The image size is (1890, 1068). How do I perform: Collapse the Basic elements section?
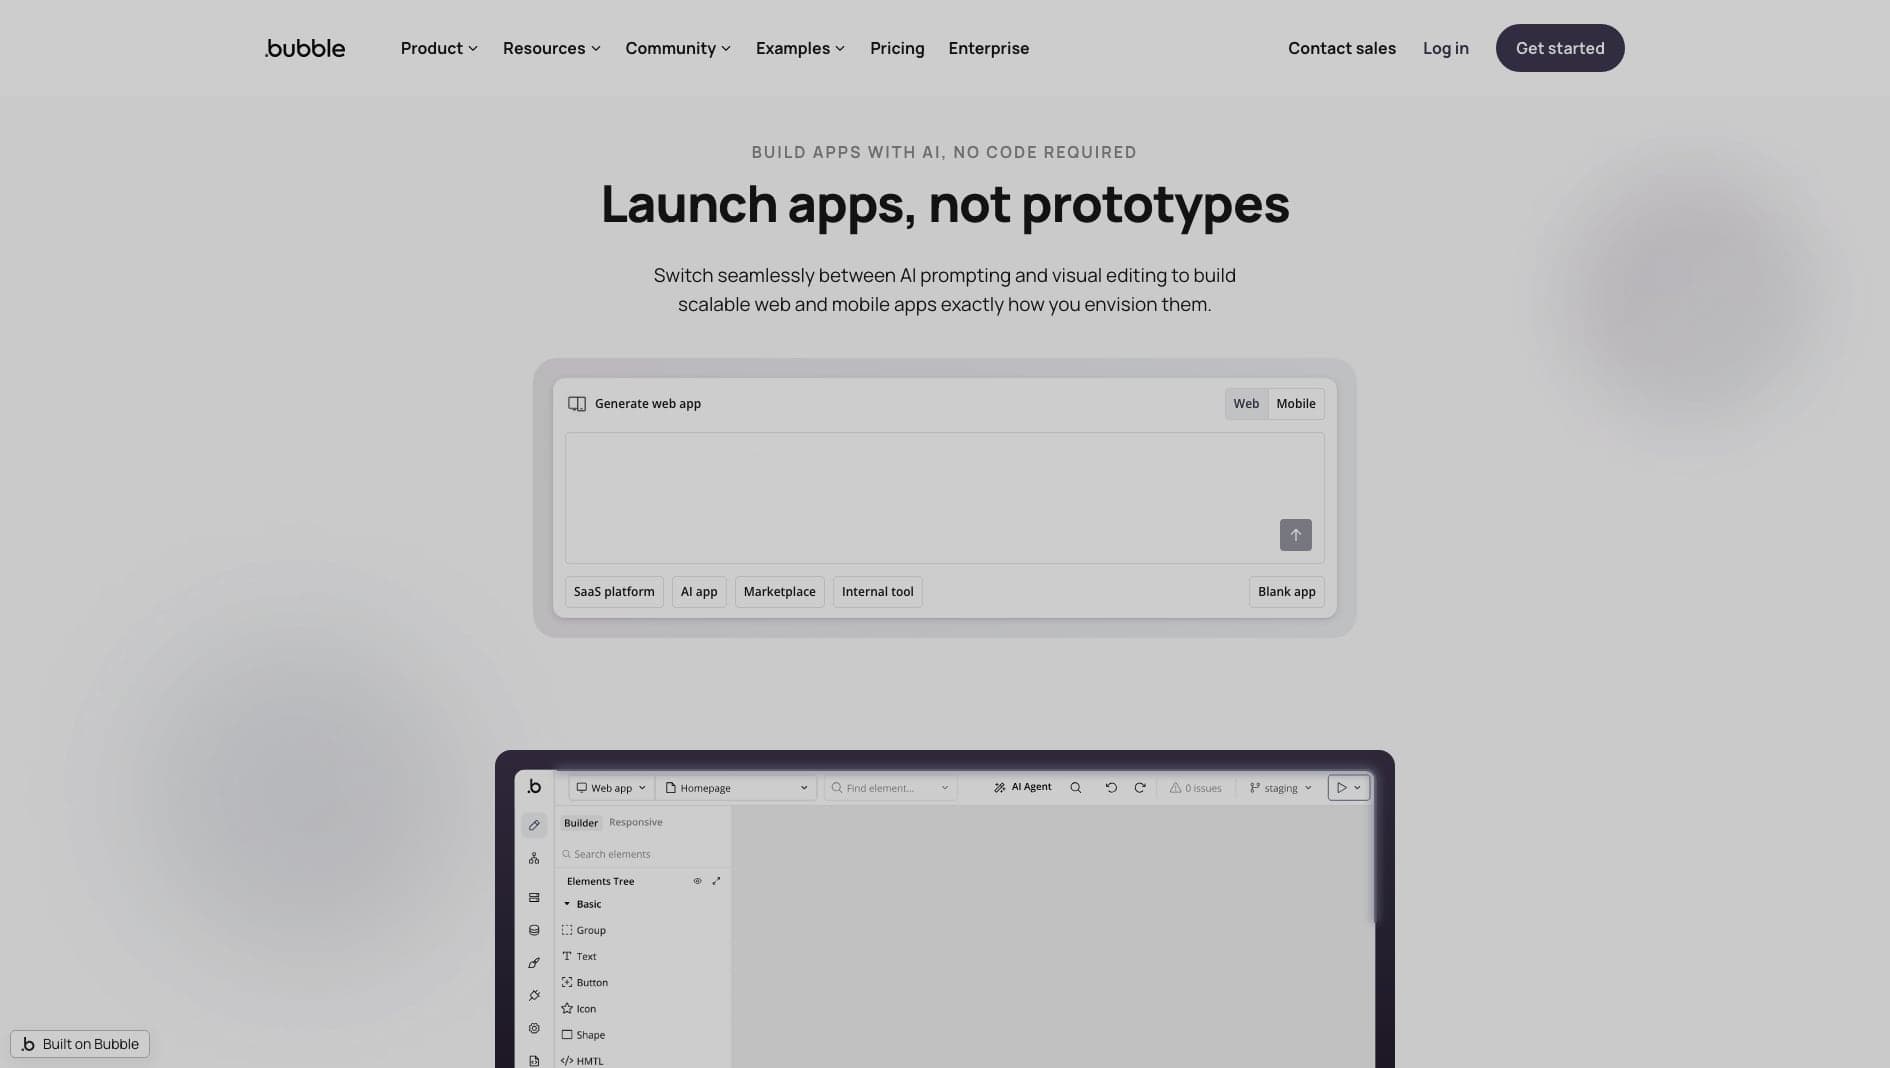(567, 904)
